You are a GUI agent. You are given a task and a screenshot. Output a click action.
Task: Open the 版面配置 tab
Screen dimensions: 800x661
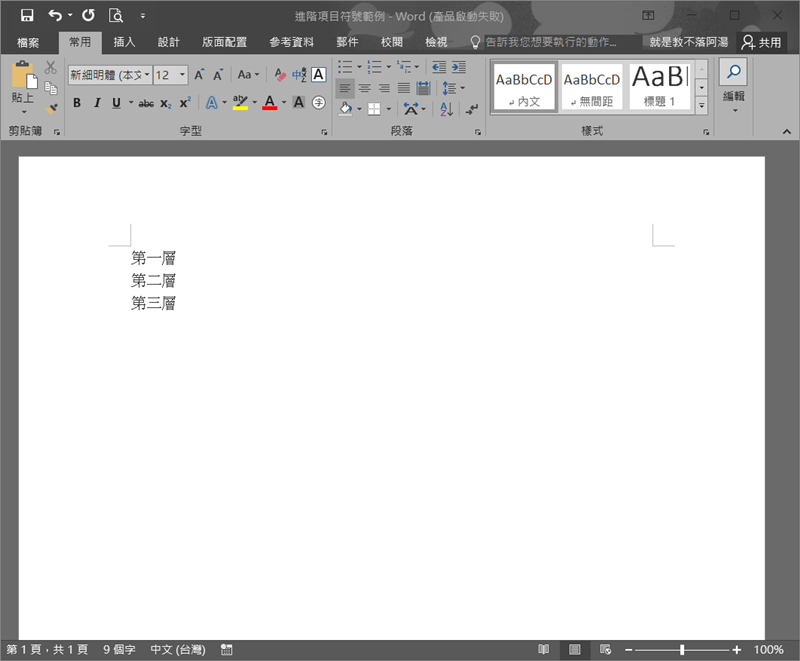[x=224, y=42]
